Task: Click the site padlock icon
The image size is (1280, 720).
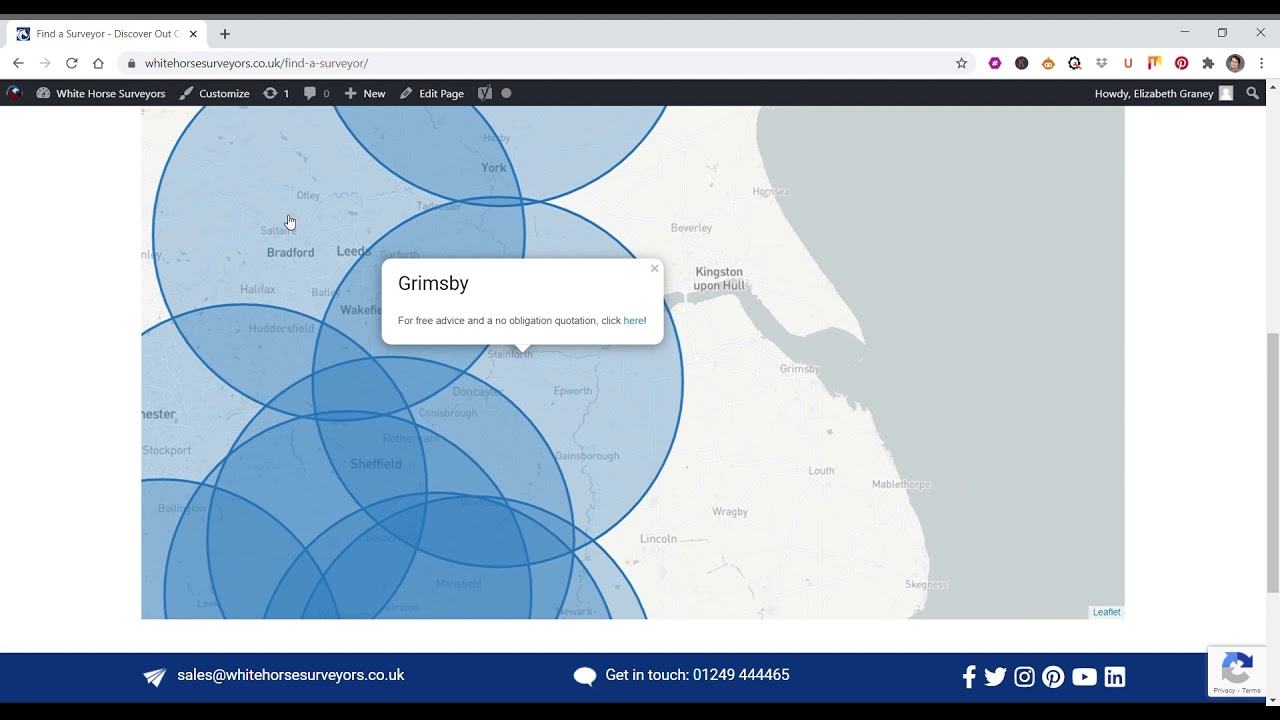Action: [x=131, y=63]
